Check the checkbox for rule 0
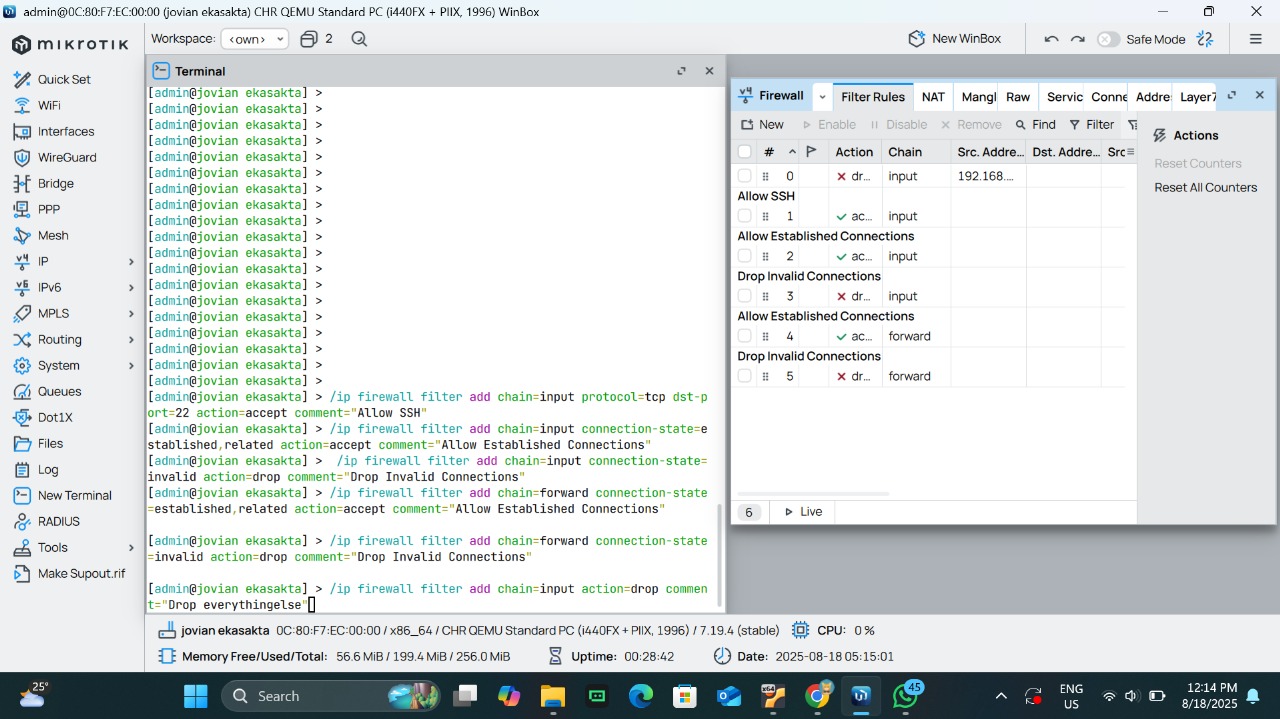 [744, 176]
